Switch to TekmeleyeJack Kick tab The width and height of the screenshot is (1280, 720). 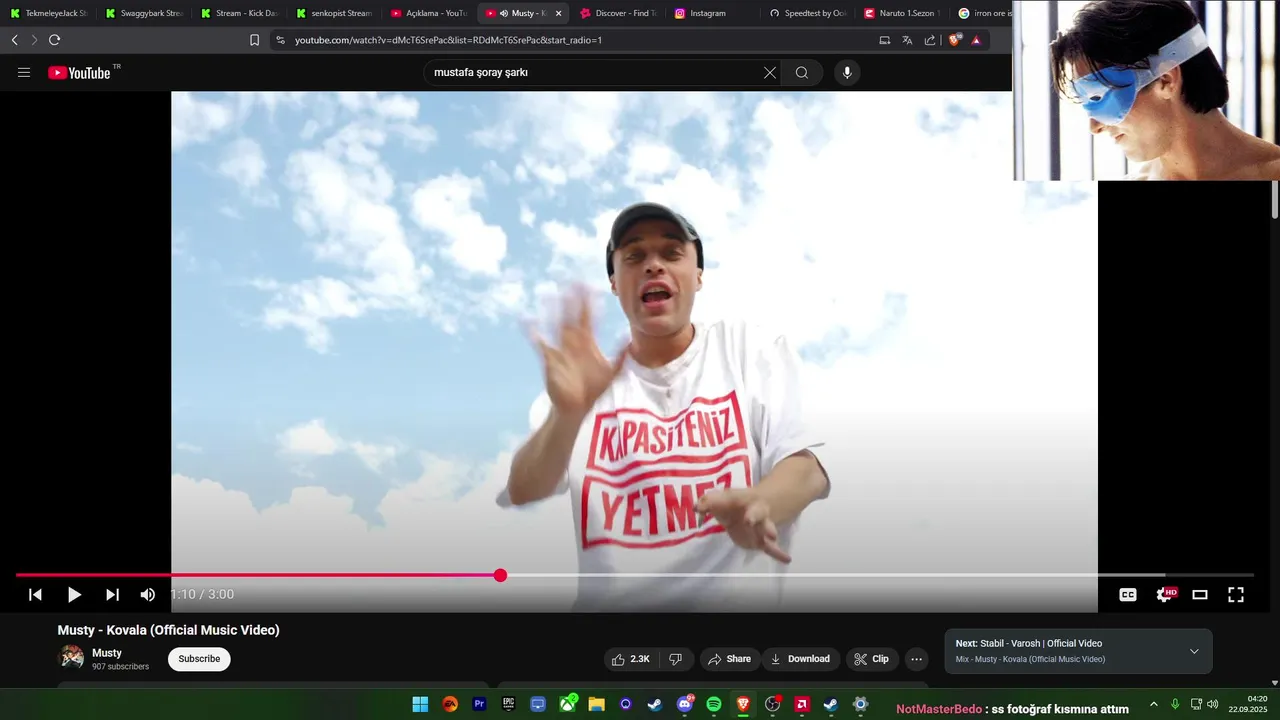click(x=48, y=13)
